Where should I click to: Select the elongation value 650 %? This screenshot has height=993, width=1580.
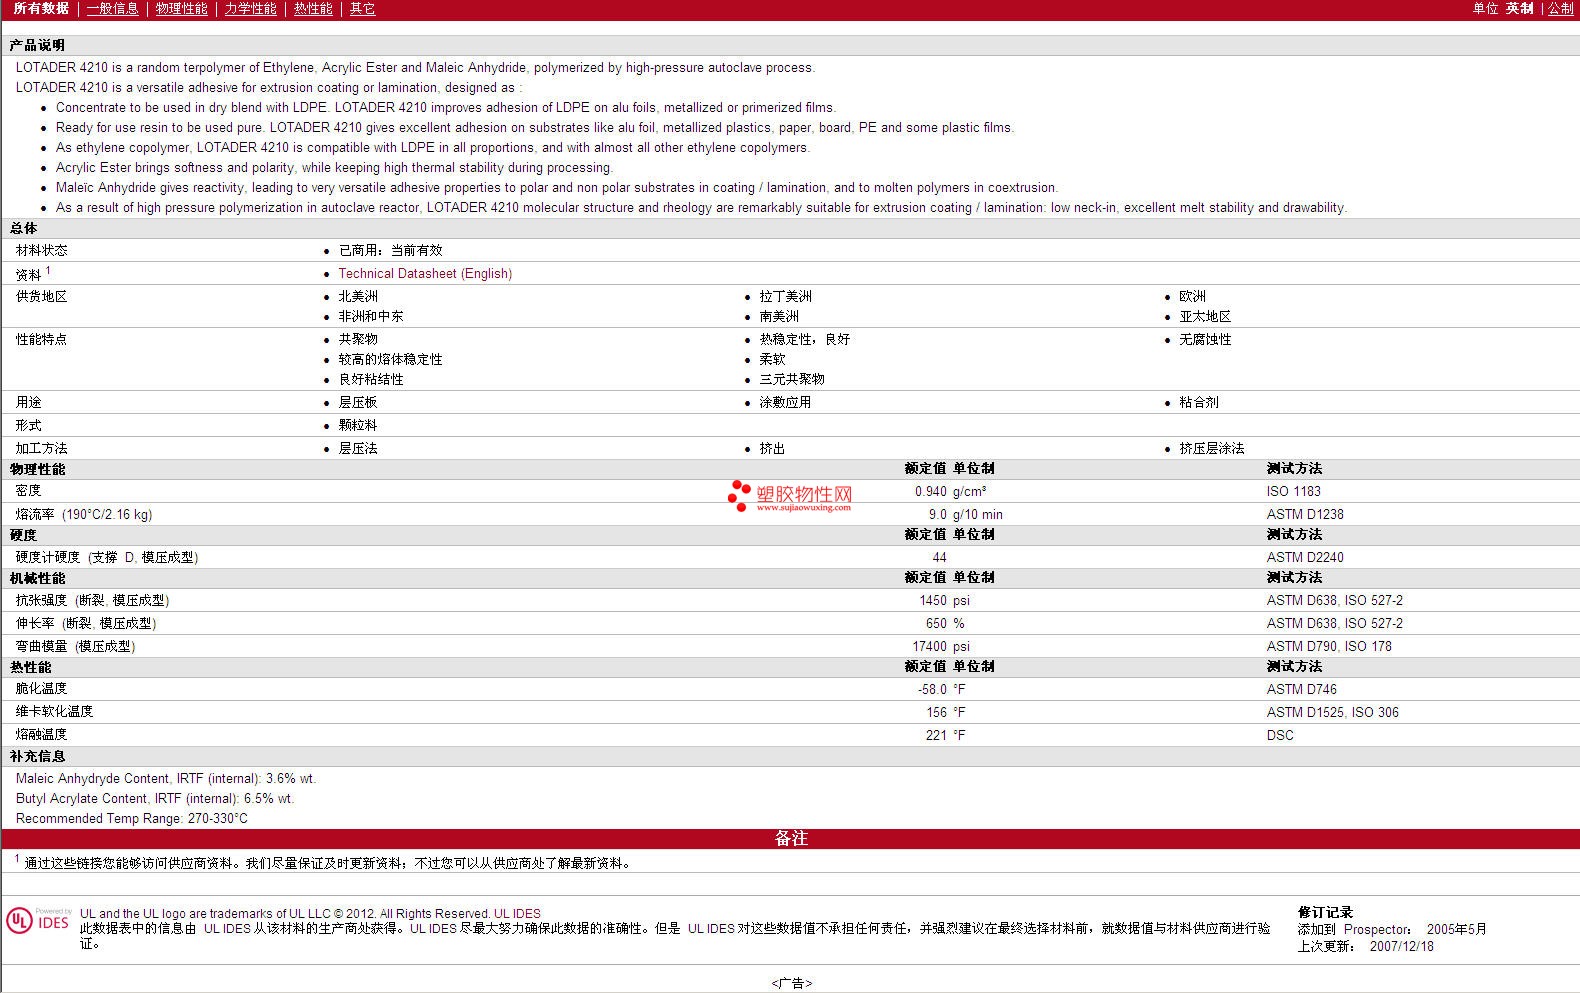pos(945,624)
